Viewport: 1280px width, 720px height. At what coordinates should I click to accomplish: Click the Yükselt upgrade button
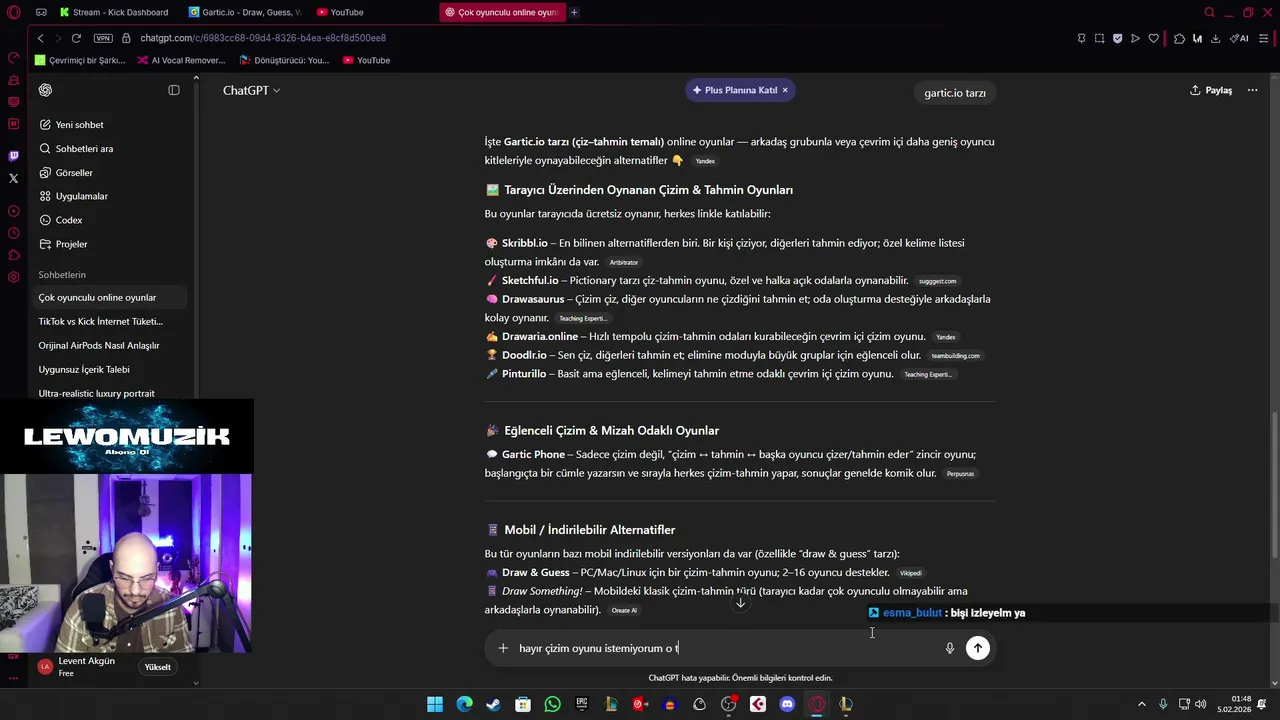click(x=158, y=667)
